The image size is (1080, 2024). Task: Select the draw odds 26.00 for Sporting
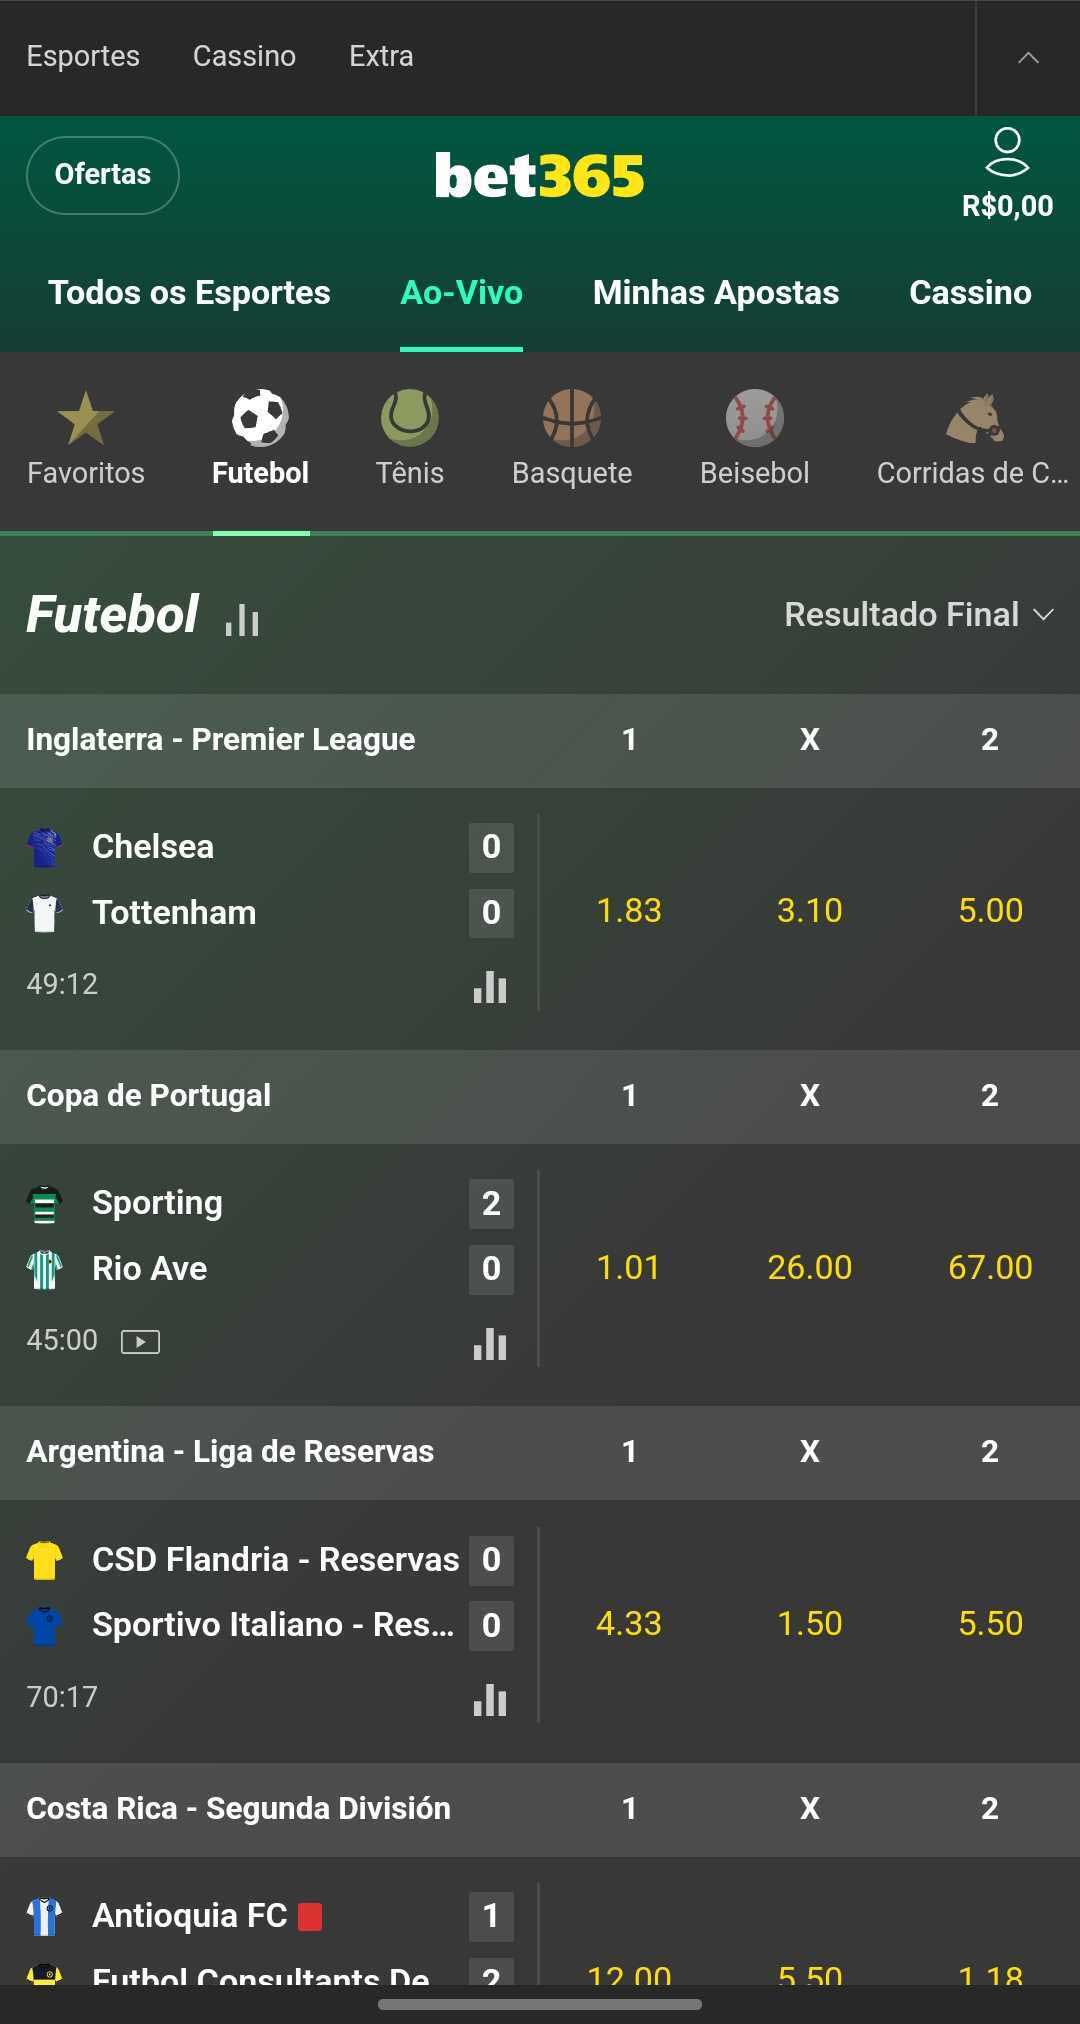(809, 1267)
